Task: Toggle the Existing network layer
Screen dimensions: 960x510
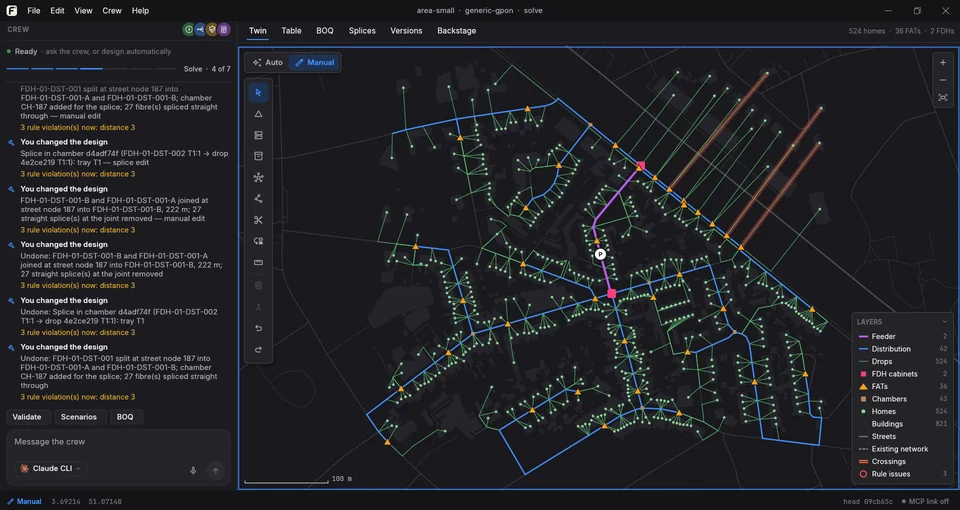Action: click(902, 449)
